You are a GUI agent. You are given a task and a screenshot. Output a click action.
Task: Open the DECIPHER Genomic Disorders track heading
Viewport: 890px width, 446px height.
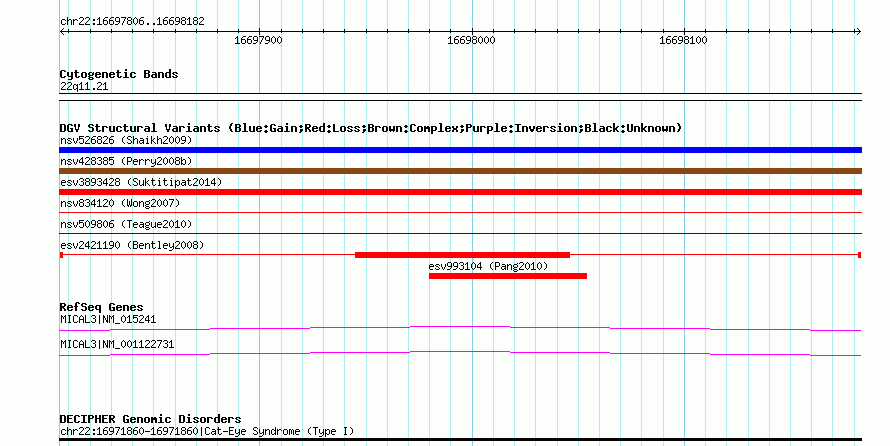click(150, 419)
